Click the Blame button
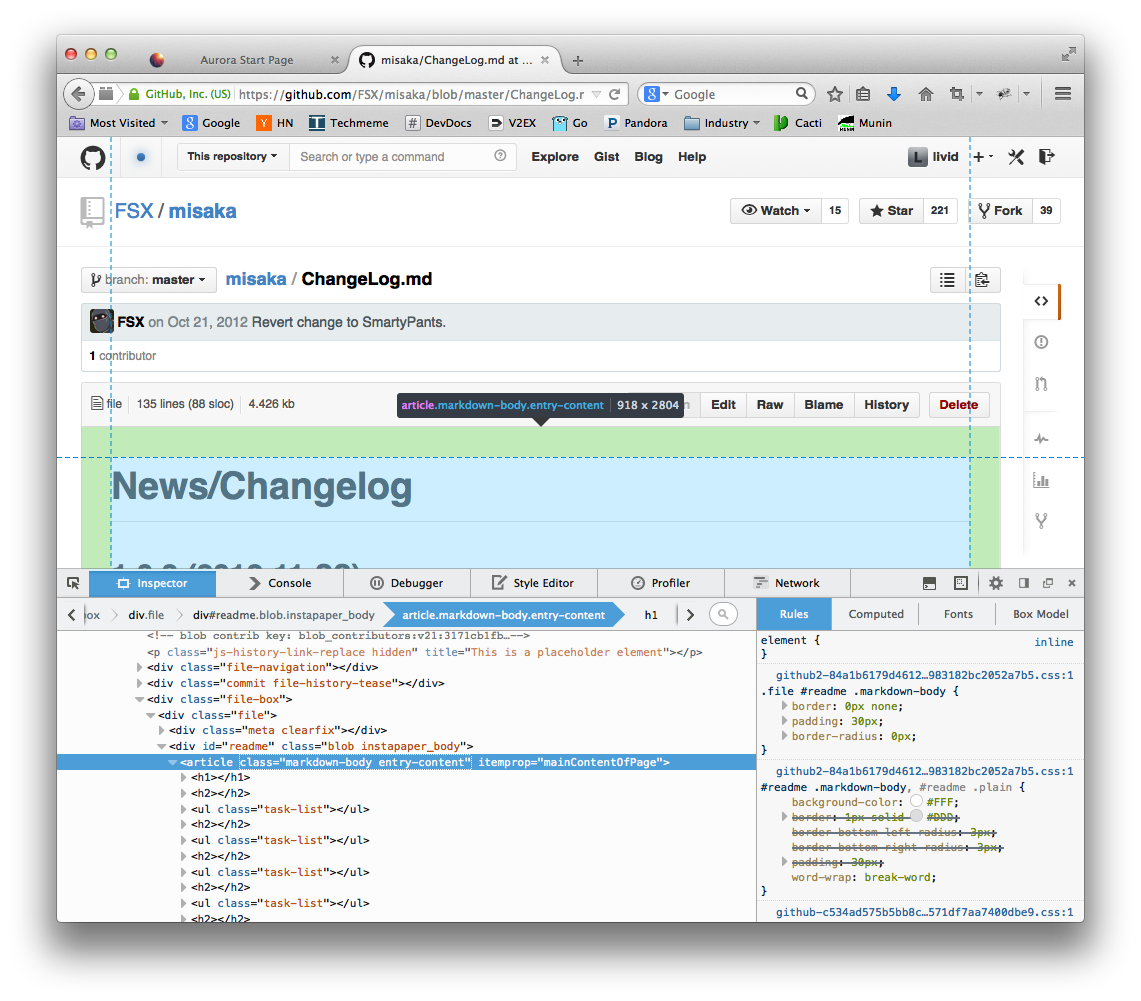1141x1001 pixels. (x=823, y=405)
